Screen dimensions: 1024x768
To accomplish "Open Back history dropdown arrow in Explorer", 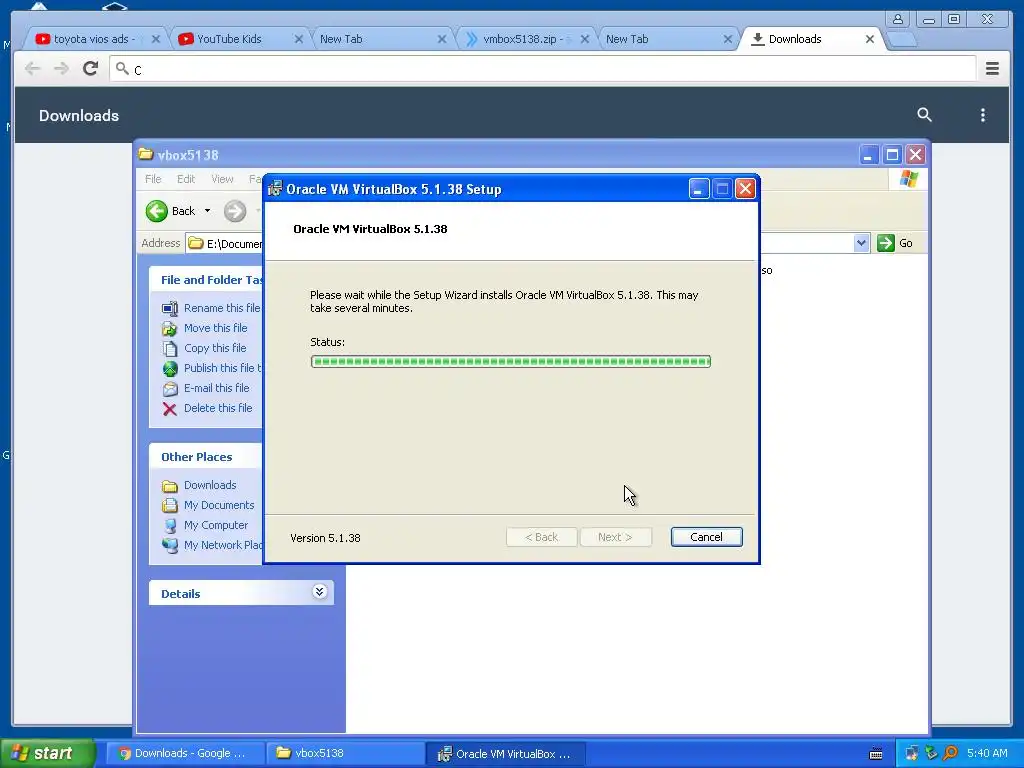I will click(208, 211).
